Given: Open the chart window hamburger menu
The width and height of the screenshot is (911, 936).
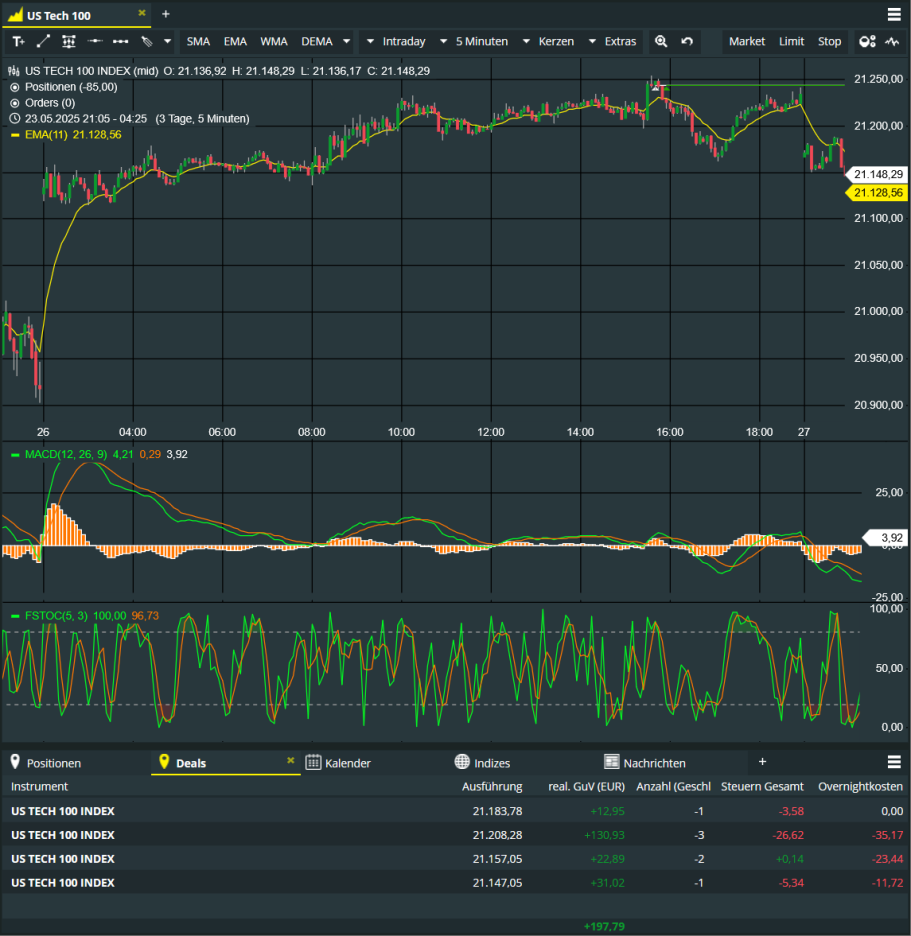Looking at the screenshot, I should click(x=894, y=14).
